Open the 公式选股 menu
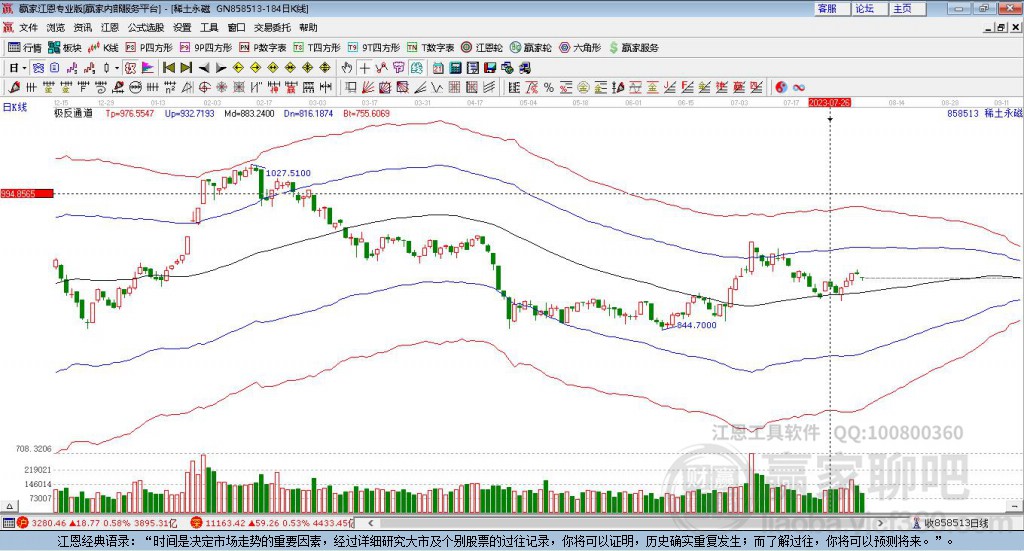1024x551 pixels. (146, 27)
